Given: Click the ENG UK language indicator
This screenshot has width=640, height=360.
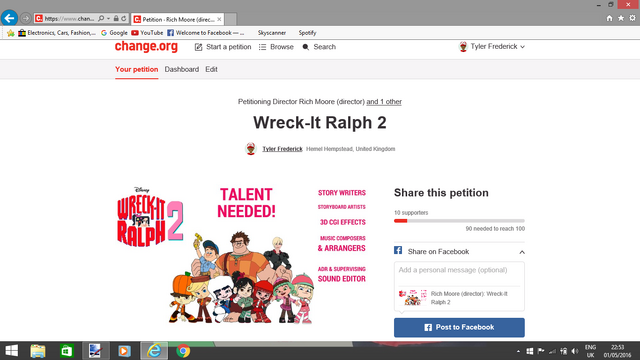Looking at the screenshot, I should (590, 351).
